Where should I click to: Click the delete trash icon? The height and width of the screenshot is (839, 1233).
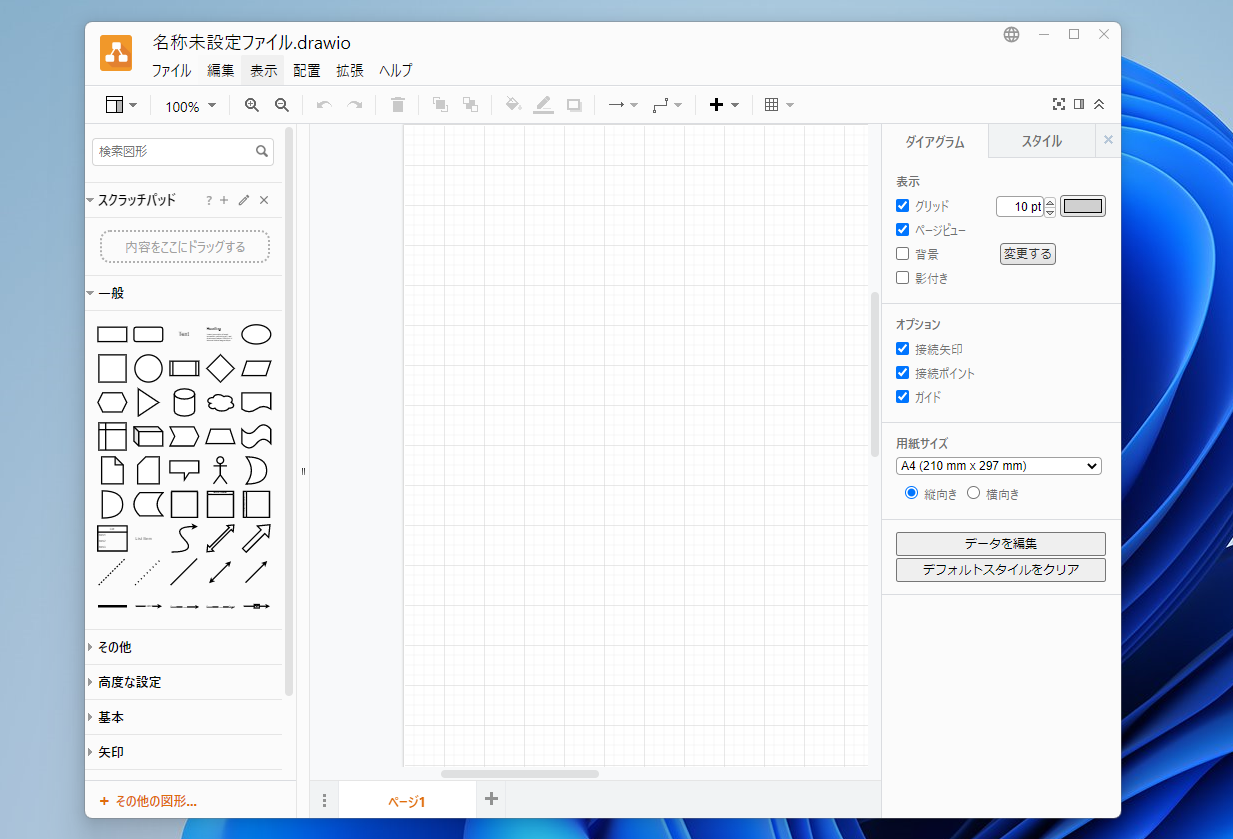[397, 105]
